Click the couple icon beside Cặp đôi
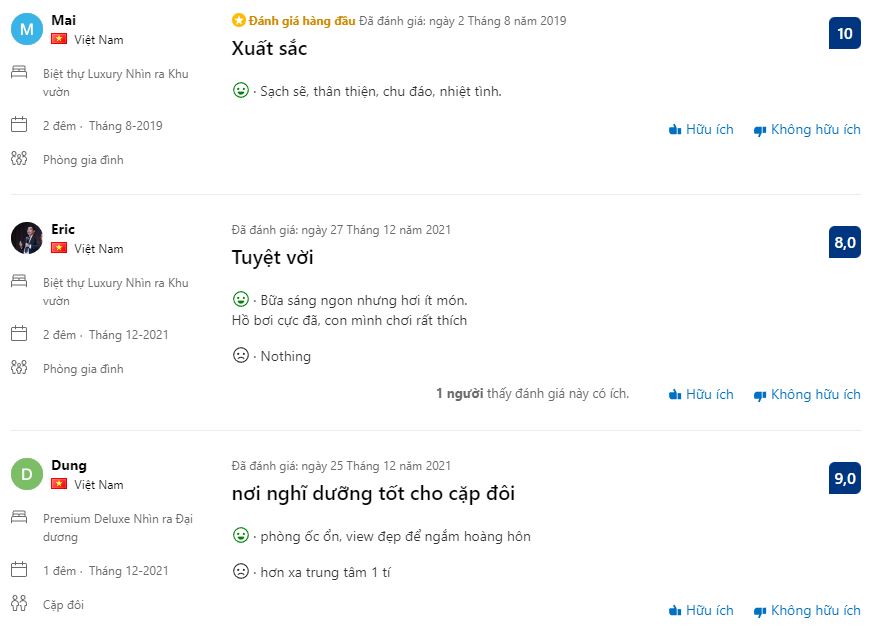Viewport: 883px width, 638px height. point(19,603)
